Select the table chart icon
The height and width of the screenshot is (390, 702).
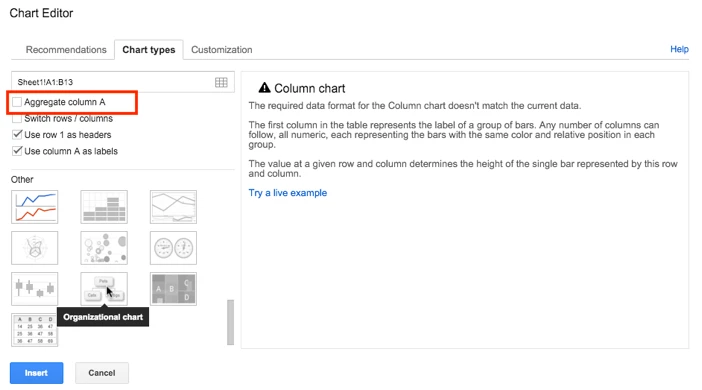(x=34, y=330)
